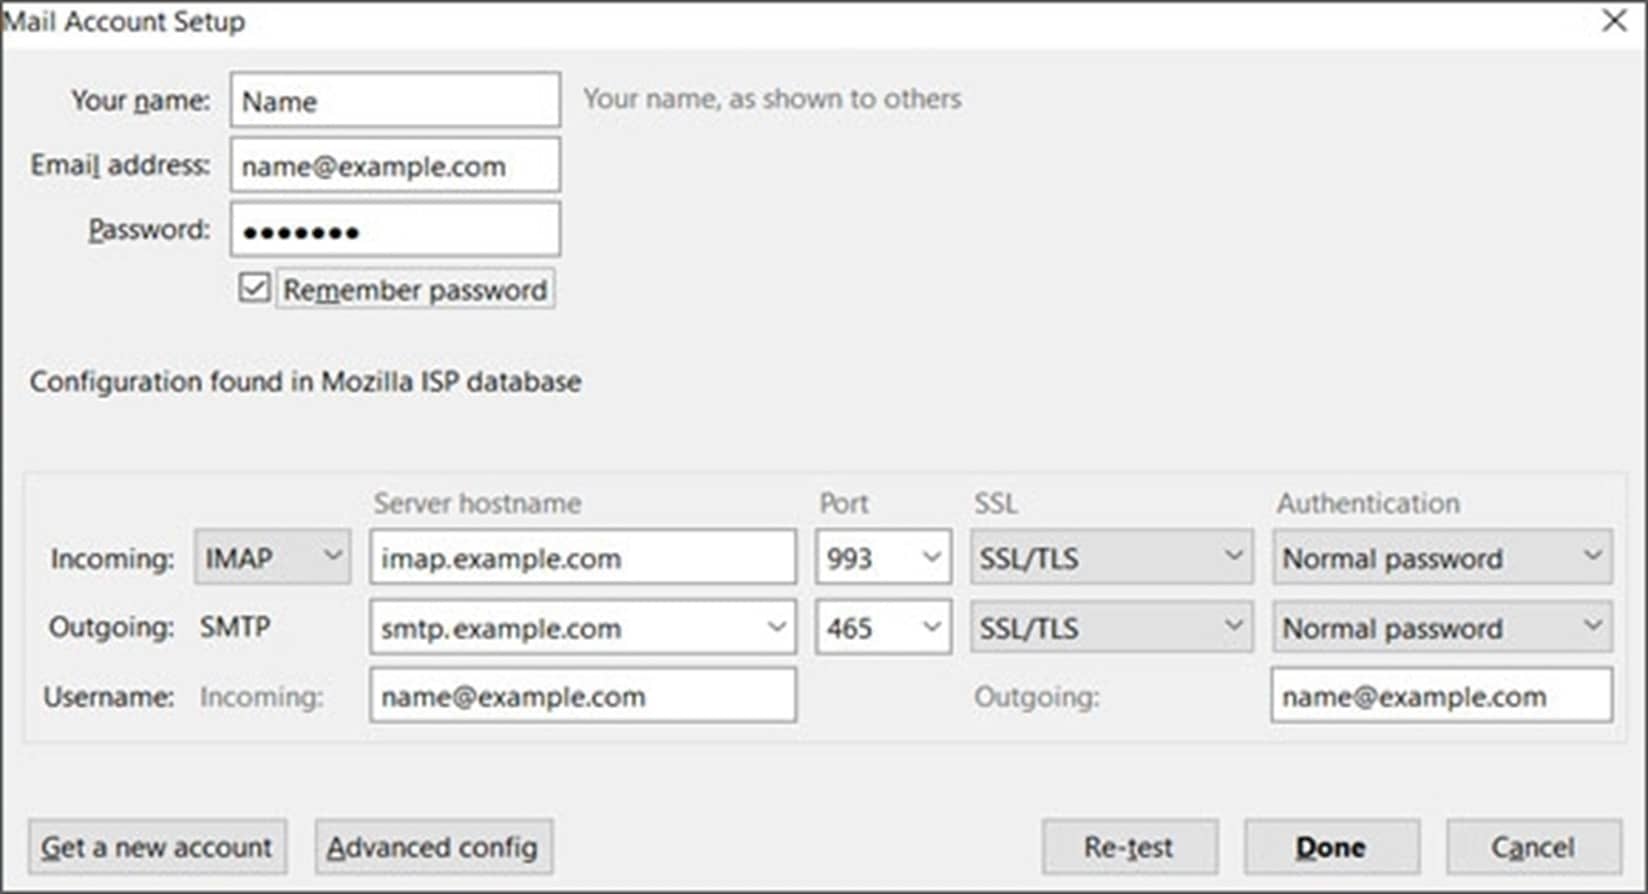Open Advanced config settings
This screenshot has height=894, width=1648.
(433, 847)
